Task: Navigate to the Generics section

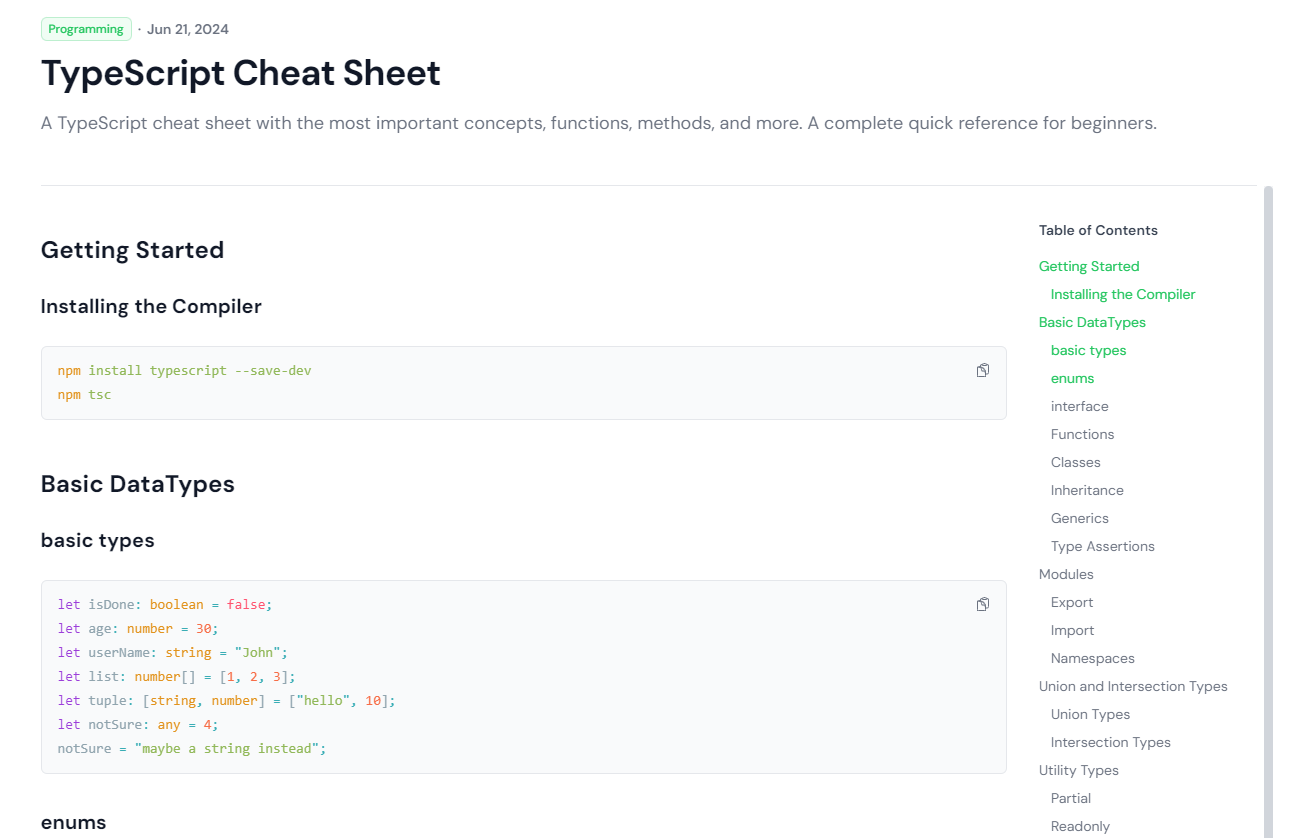Action: click(1080, 518)
